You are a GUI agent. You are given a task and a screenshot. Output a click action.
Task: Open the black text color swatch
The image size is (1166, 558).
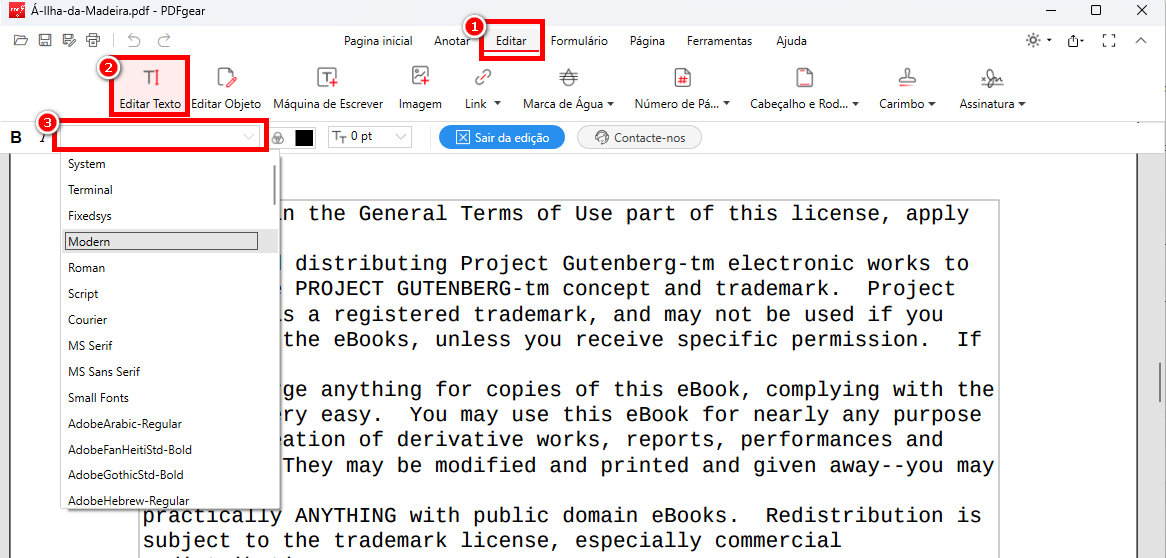tap(304, 138)
